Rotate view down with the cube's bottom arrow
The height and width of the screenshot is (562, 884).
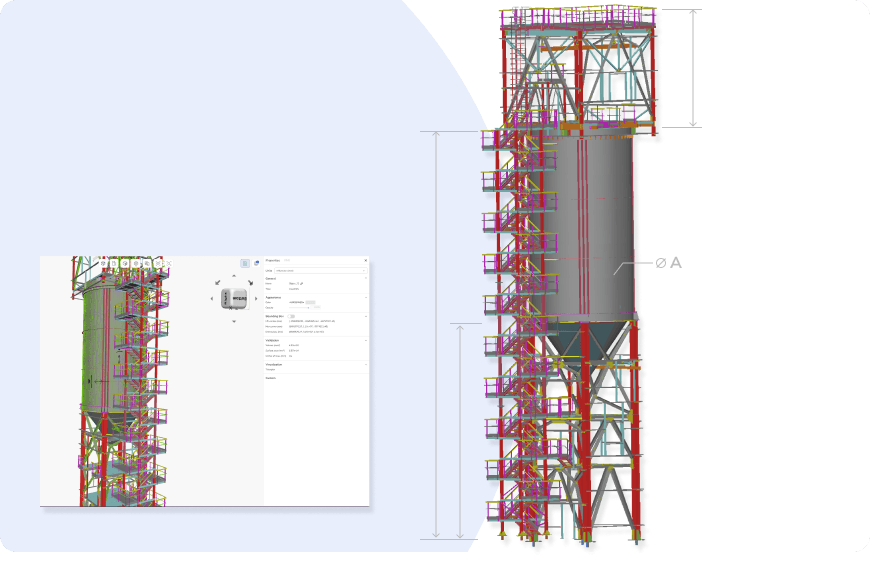pos(234,321)
